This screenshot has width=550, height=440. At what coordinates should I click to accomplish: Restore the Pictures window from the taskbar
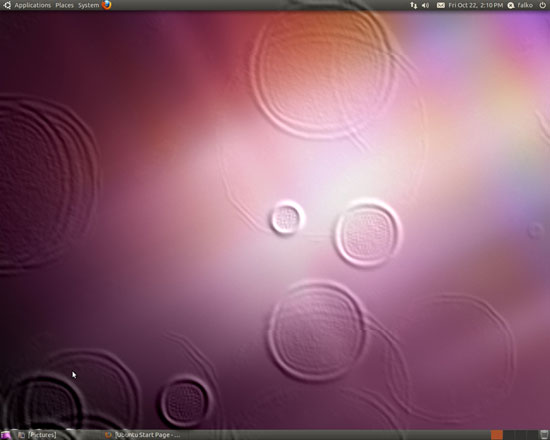[x=38, y=435]
